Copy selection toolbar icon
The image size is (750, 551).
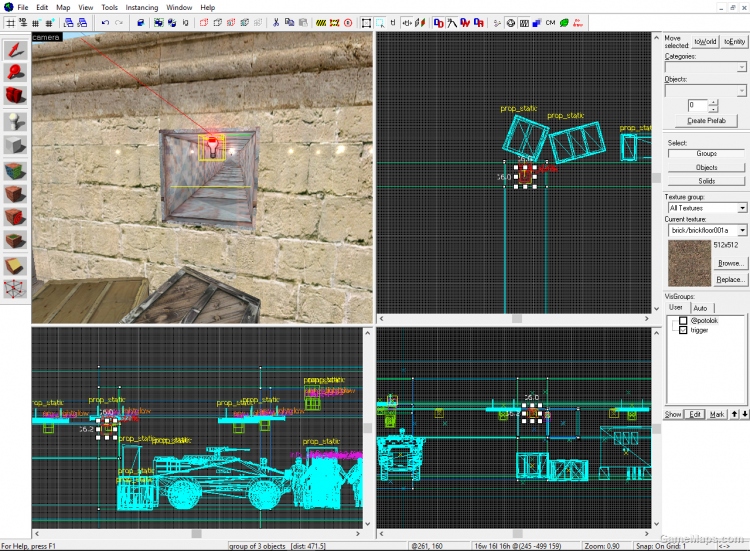tap(289, 22)
